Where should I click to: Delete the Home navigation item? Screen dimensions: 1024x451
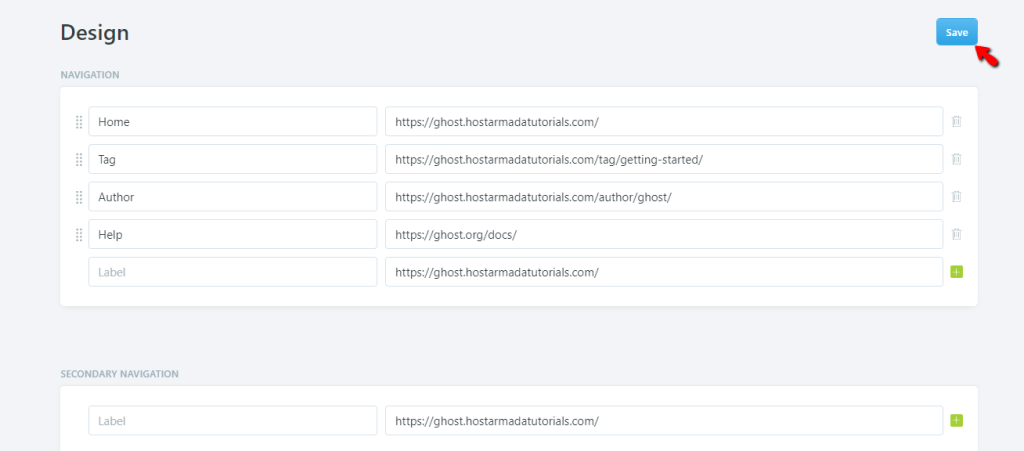(x=956, y=122)
